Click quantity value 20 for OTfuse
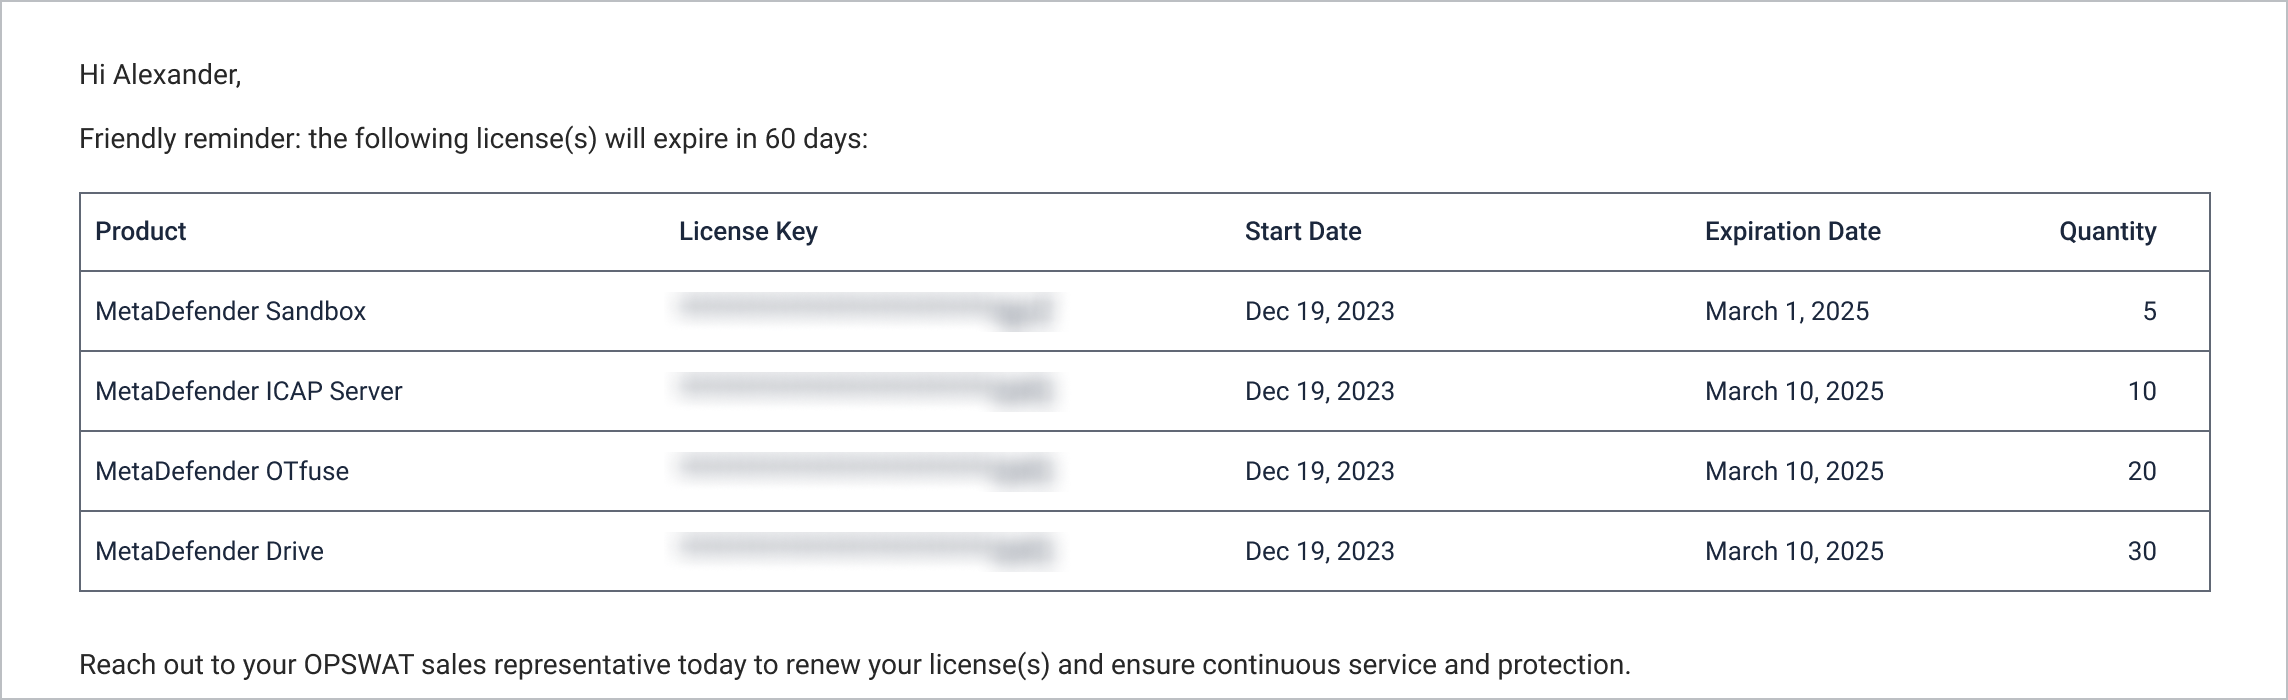 coord(2141,471)
